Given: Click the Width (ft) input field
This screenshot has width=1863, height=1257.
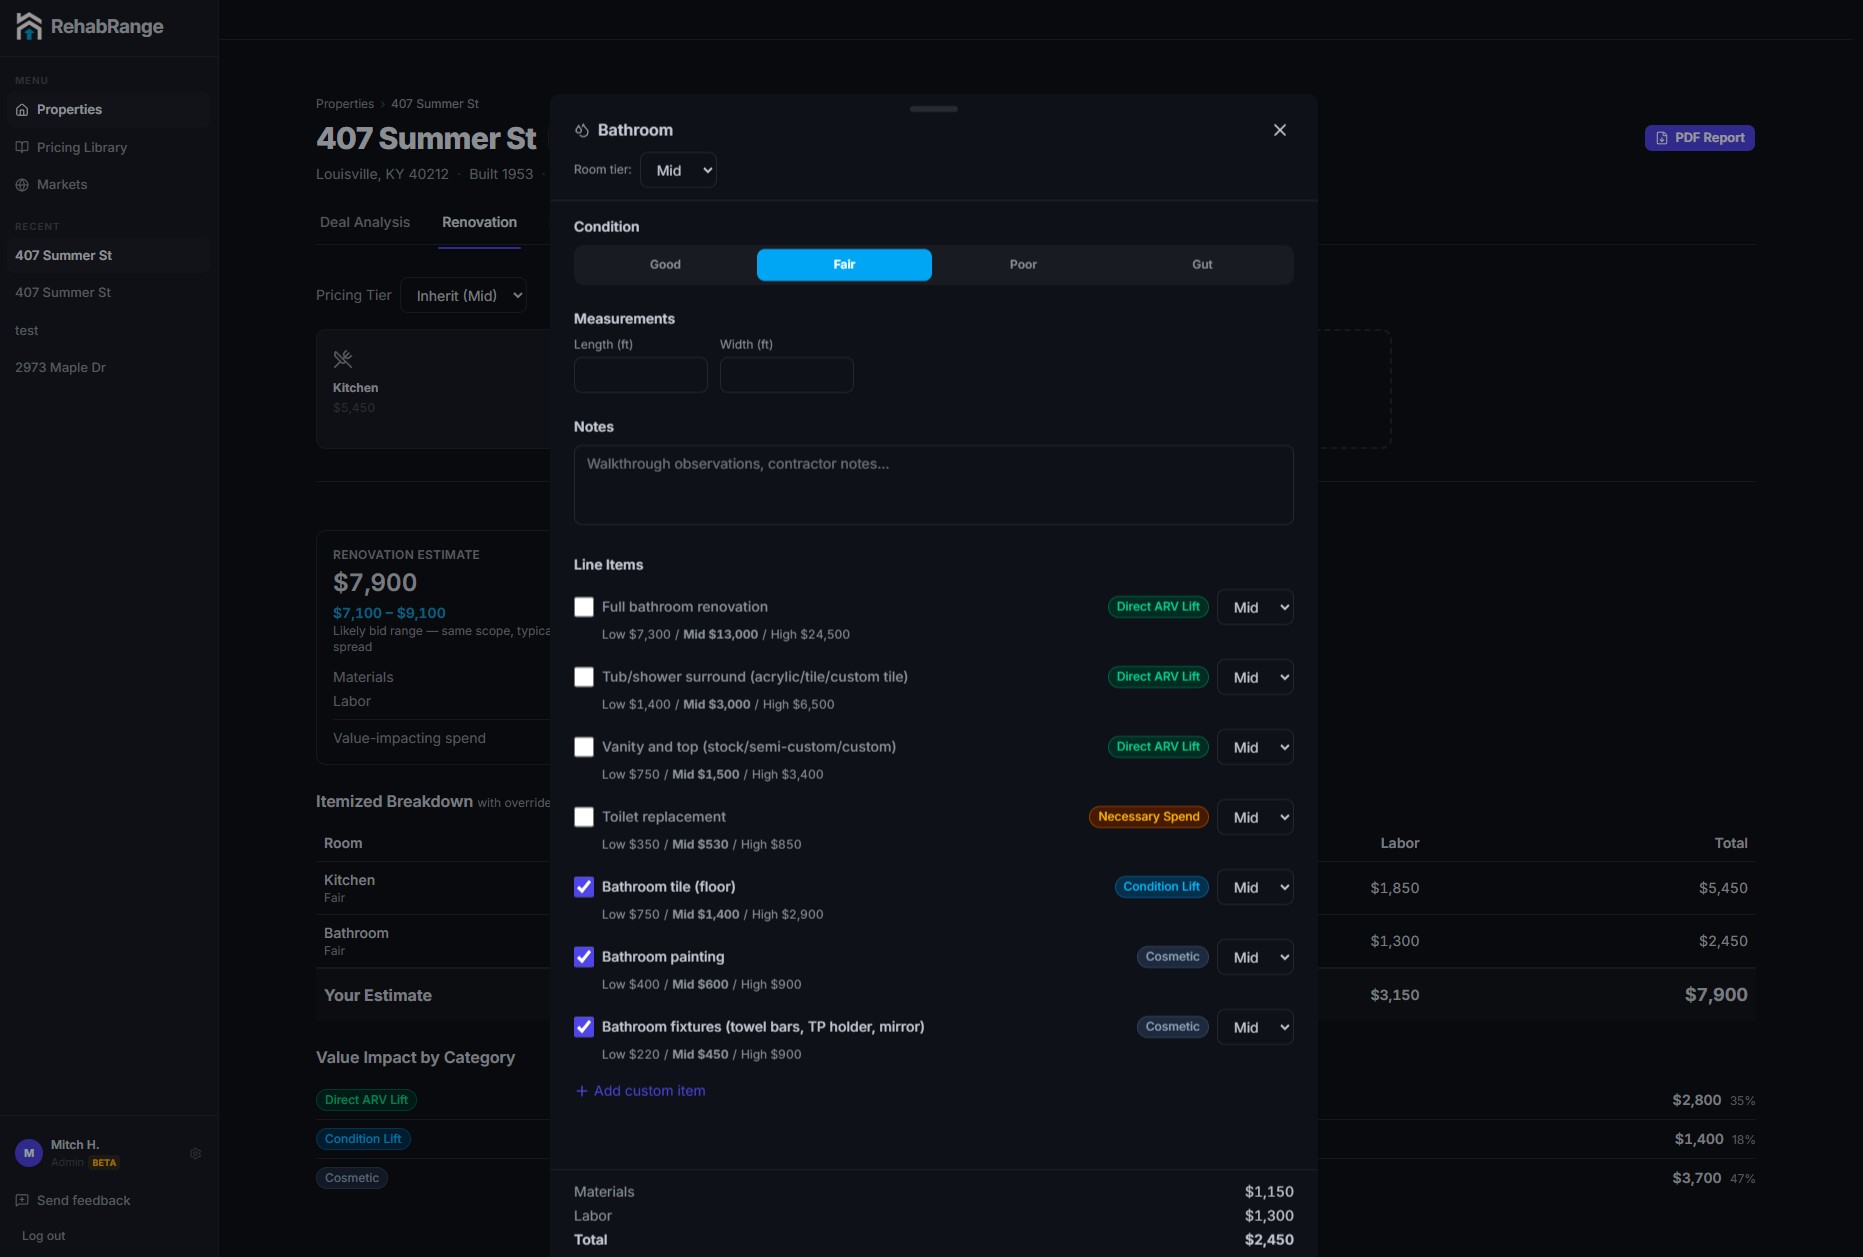Looking at the screenshot, I should click(787, 375).
